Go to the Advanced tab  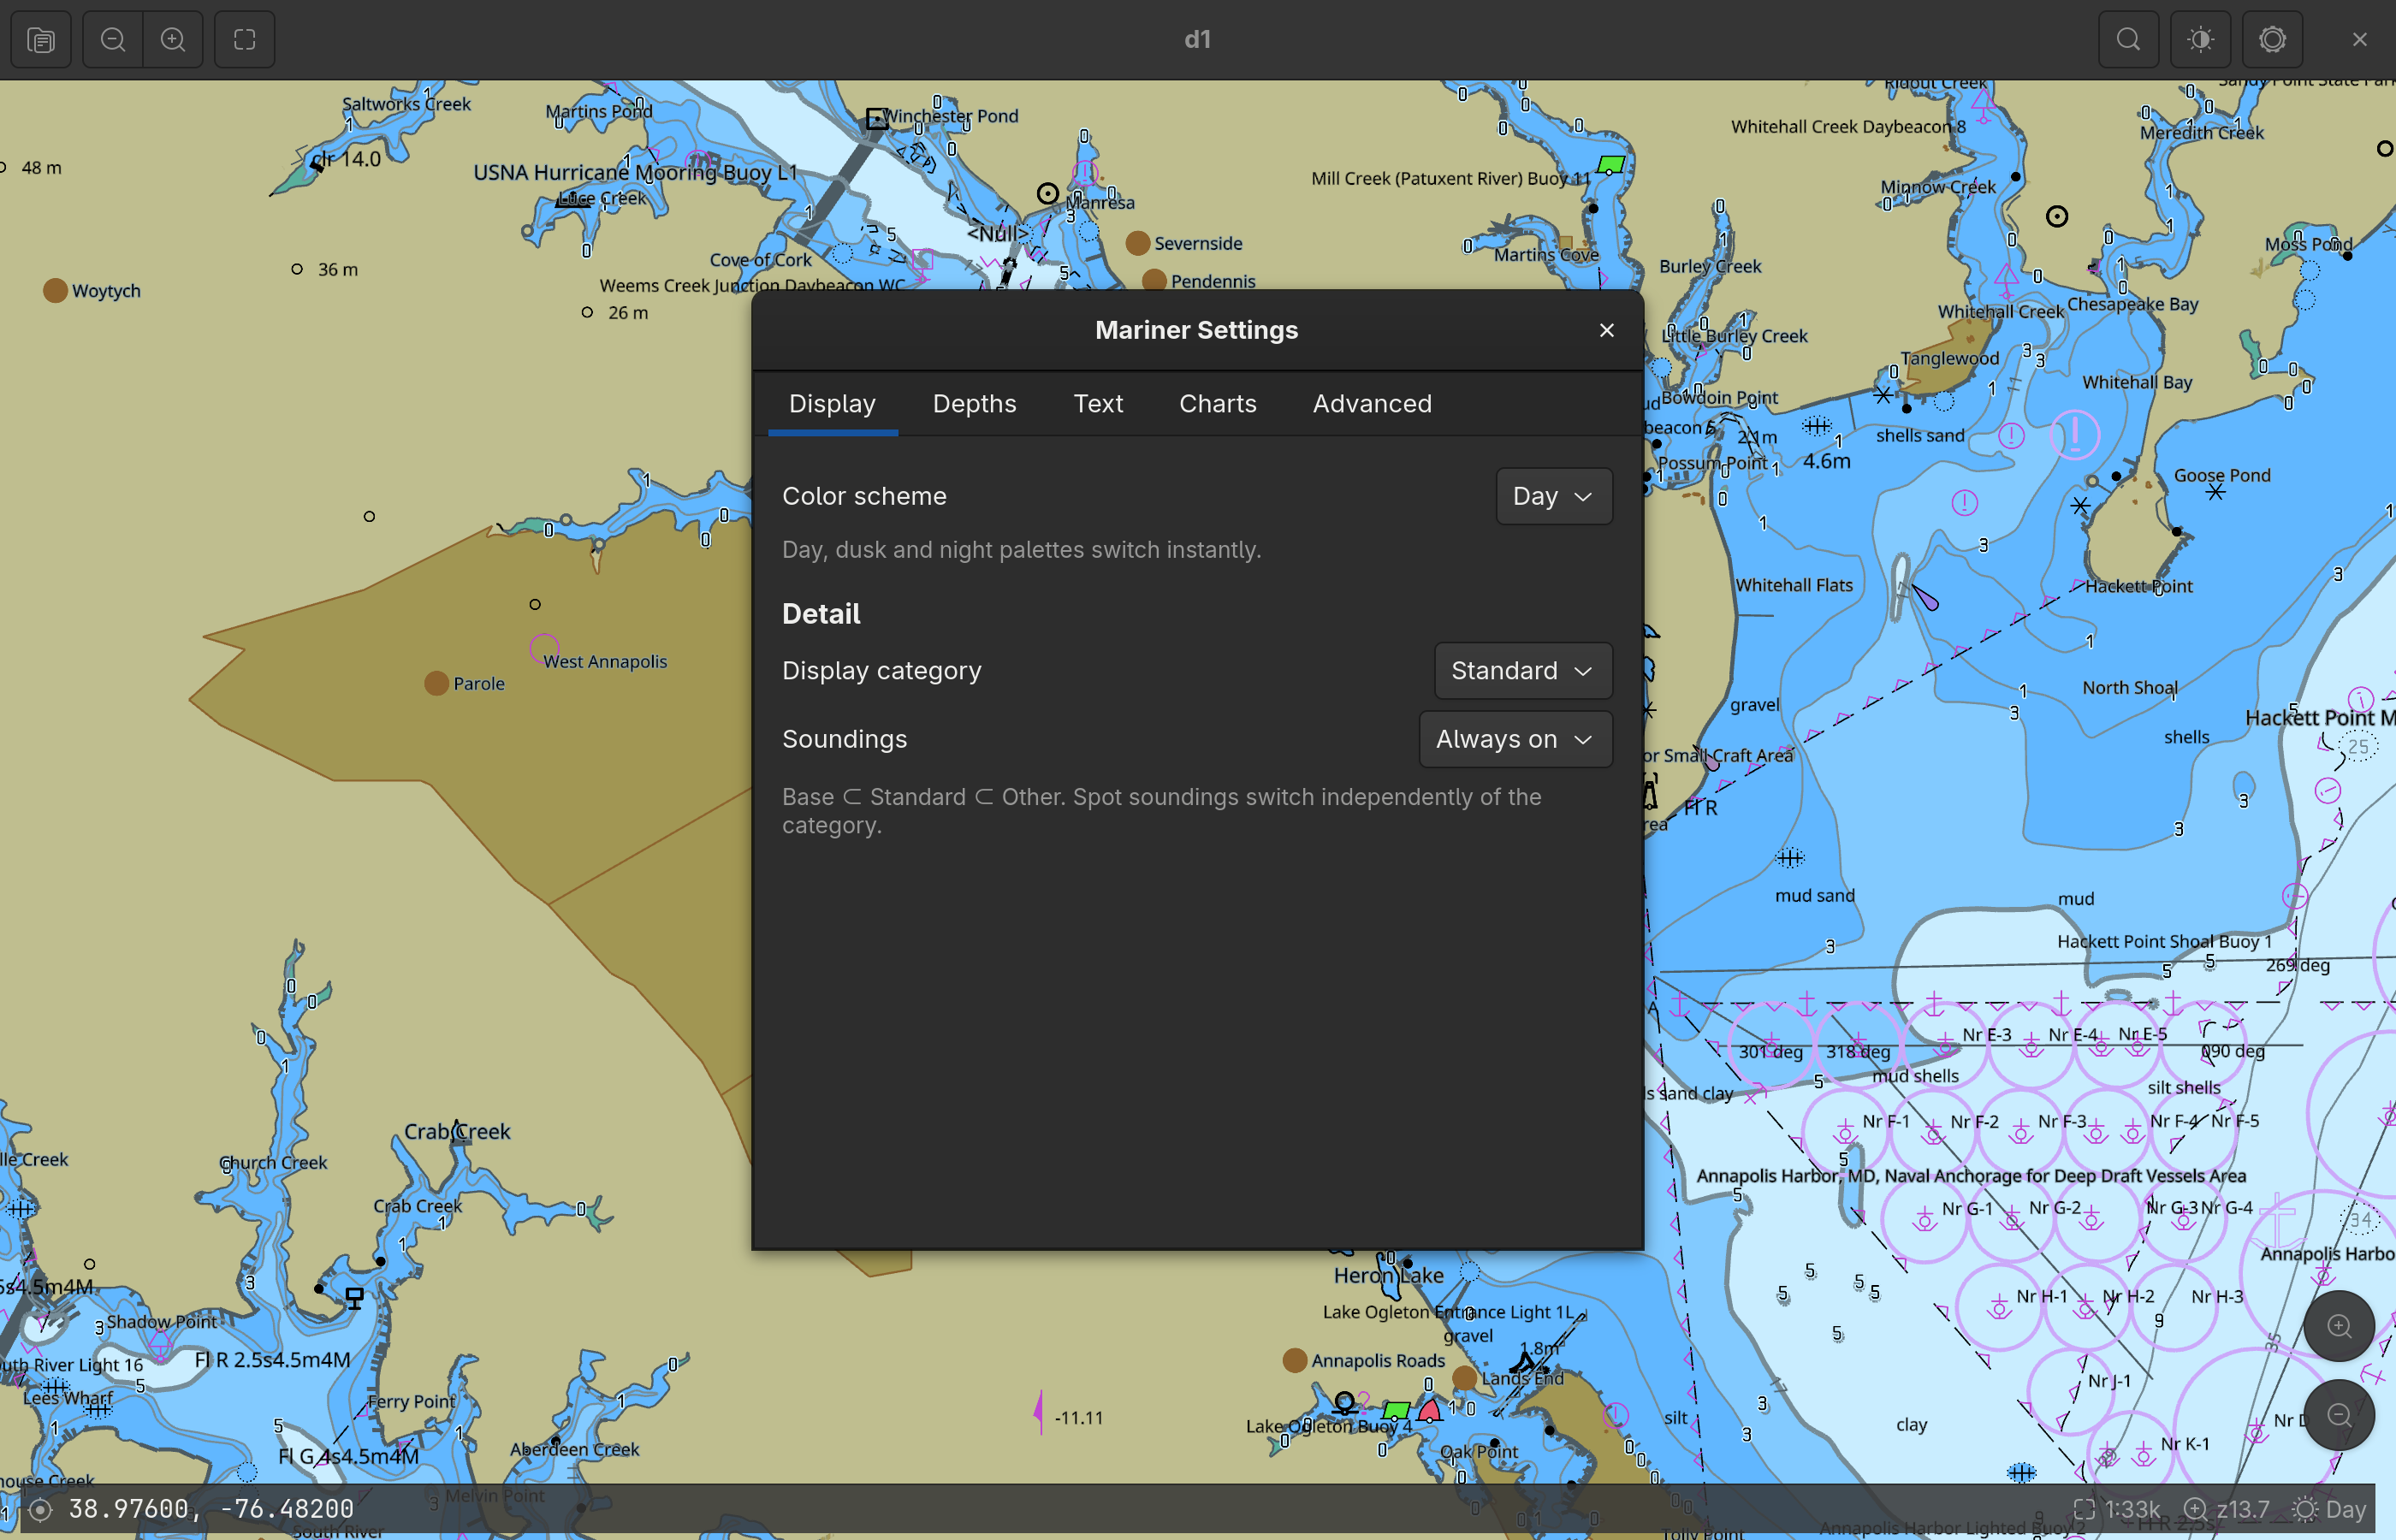coord(1372,403)
